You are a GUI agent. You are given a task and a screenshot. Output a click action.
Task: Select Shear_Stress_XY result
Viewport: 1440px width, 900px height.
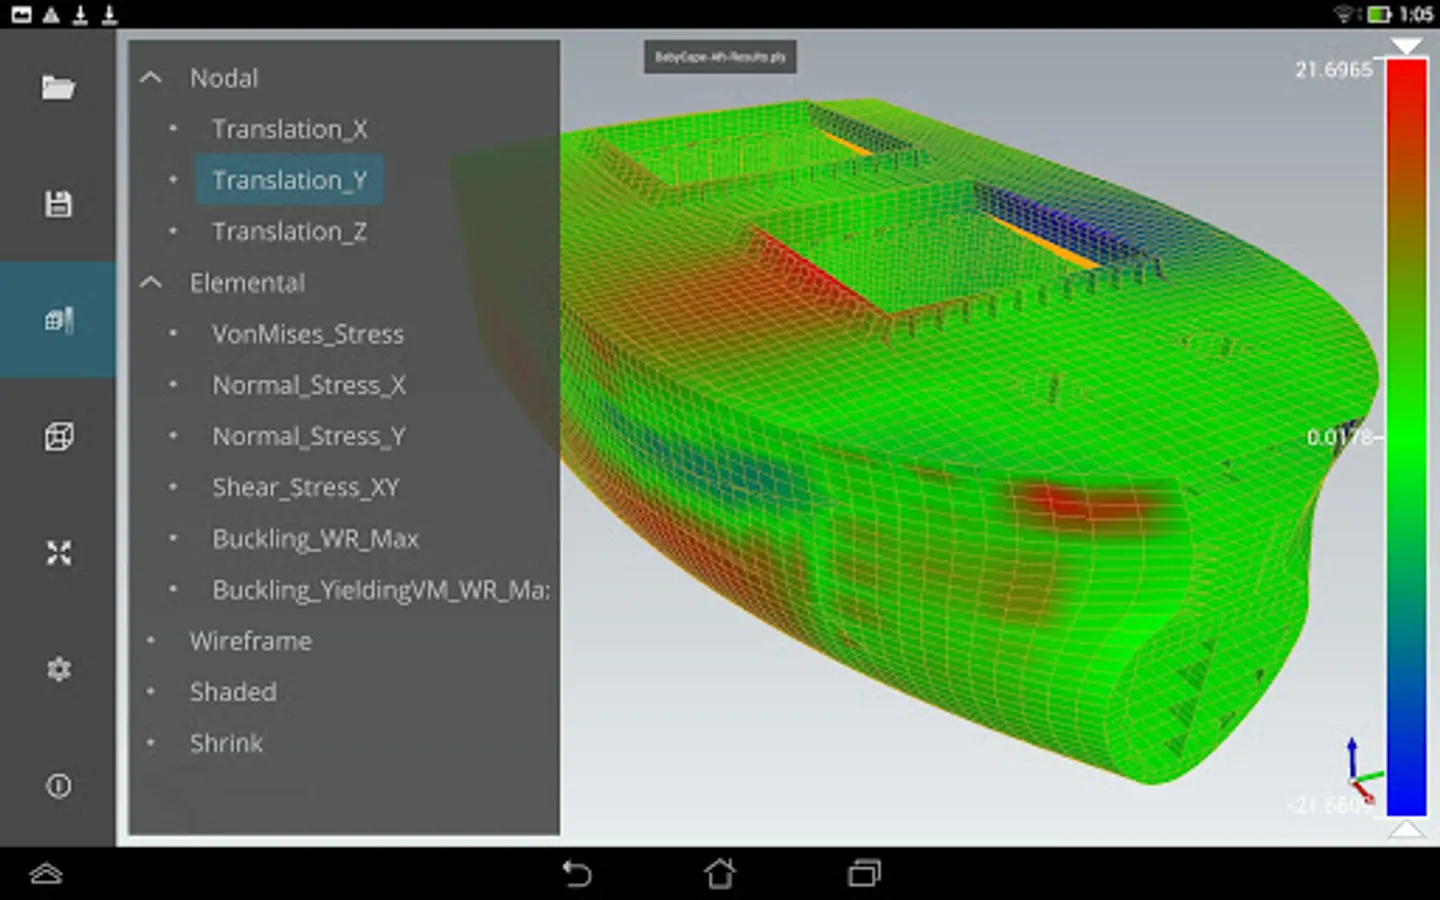[x=306, y=487]
